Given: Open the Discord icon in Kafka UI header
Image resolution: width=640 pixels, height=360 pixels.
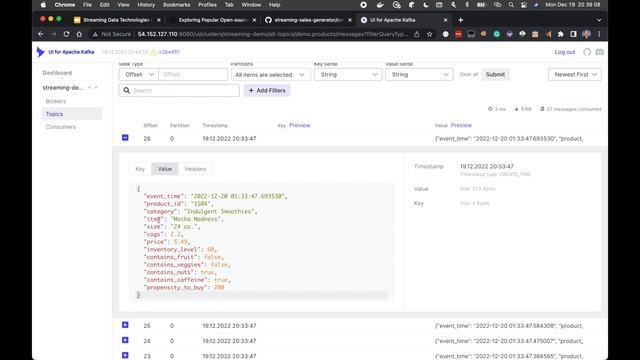Looking at the screenshot, I should point(600,52).
